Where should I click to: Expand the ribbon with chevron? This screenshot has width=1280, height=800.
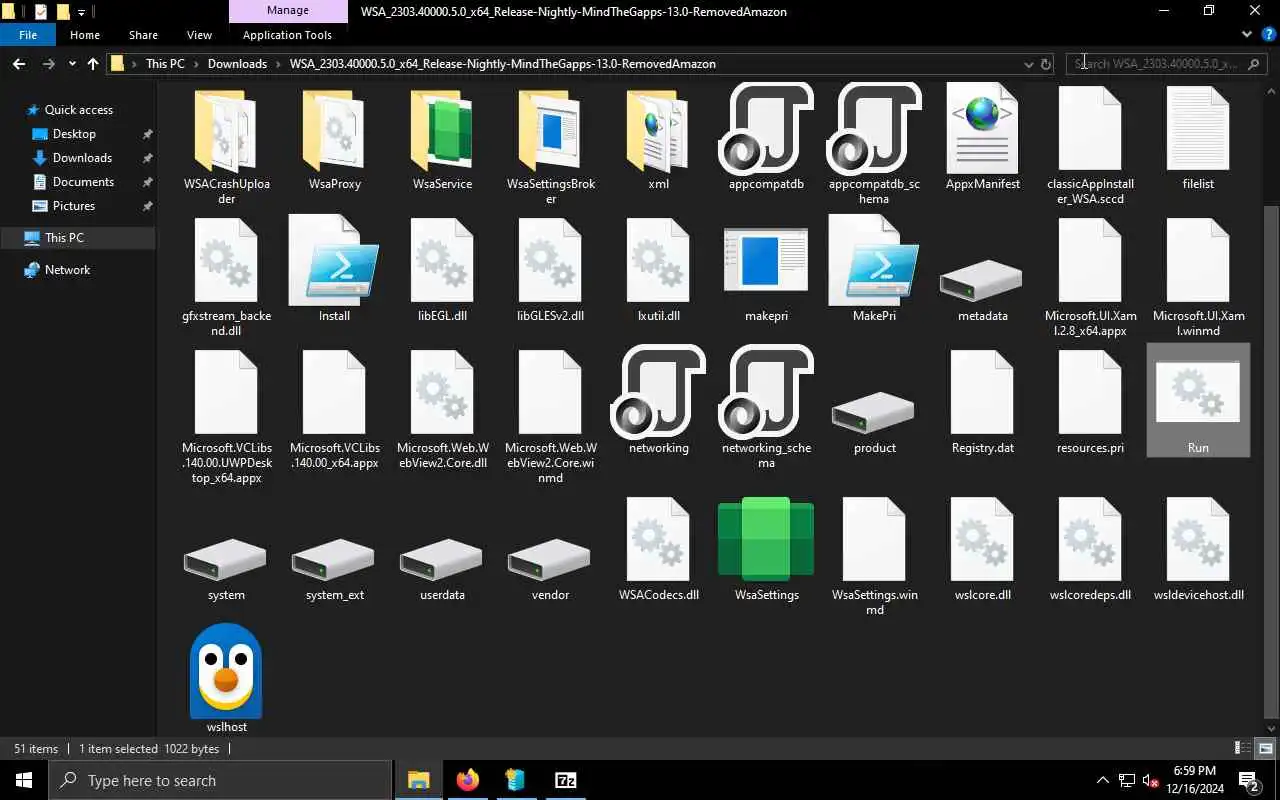[1246, 34]
